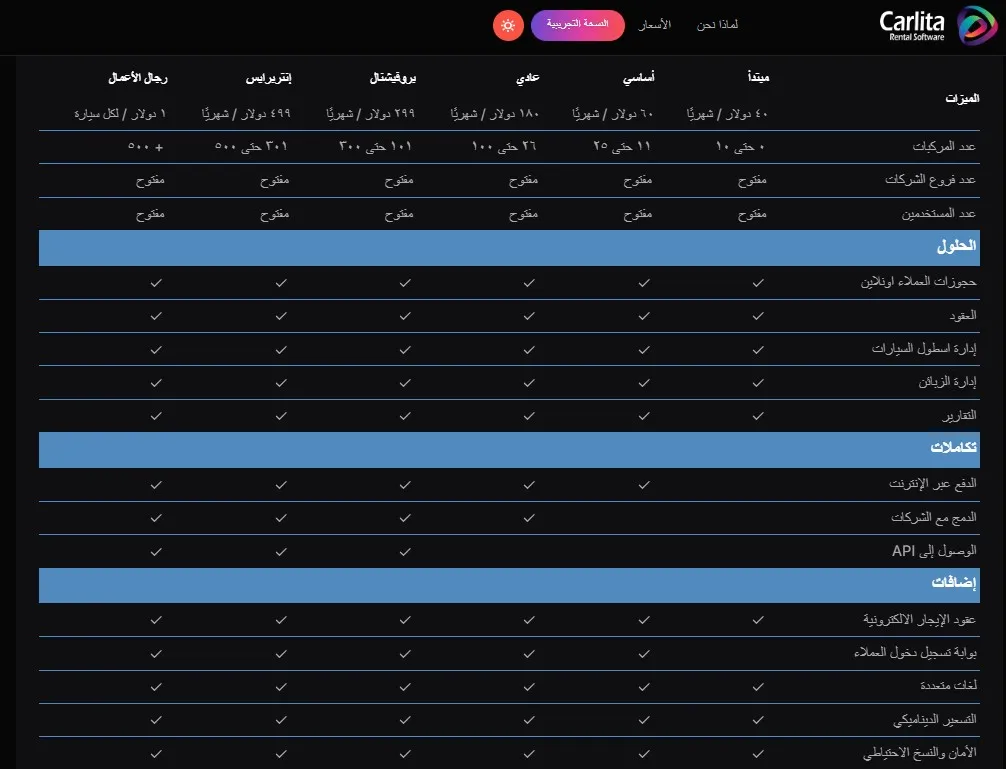Viewport: 1006px width, 769px height.
Task: Click the الحلول section header bar
Action: (x=509, y=248)
